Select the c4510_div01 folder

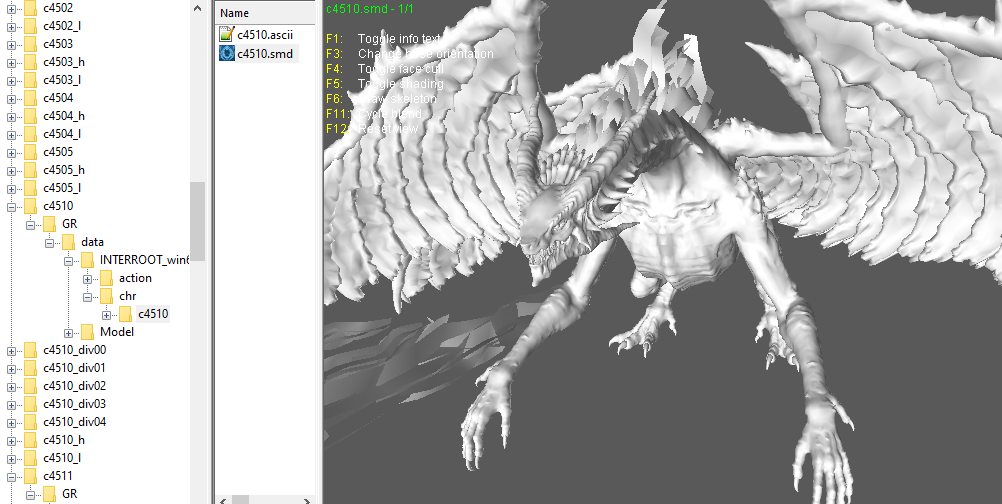(x=74, y=368)
